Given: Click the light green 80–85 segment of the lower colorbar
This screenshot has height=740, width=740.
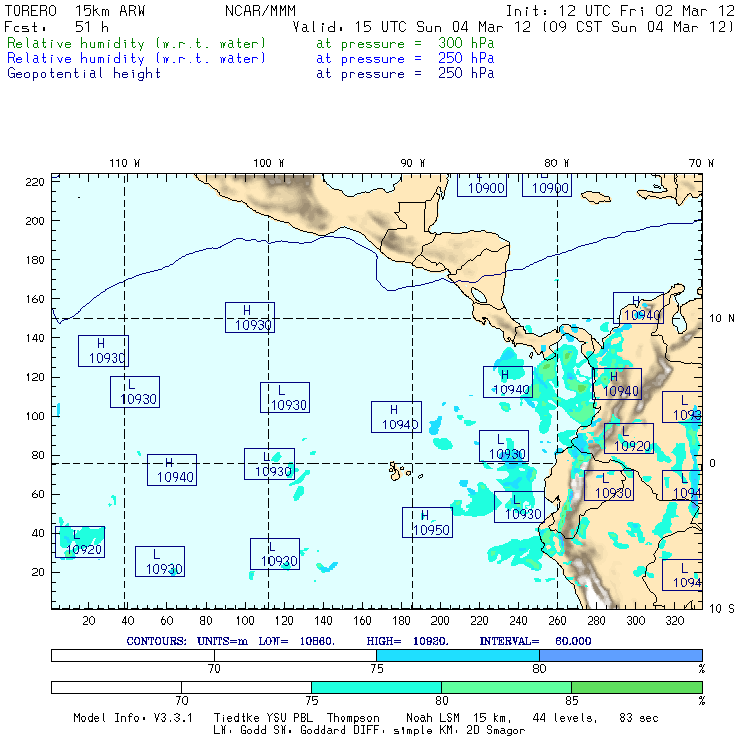Looking at the screenshot, I should point(505,688).
